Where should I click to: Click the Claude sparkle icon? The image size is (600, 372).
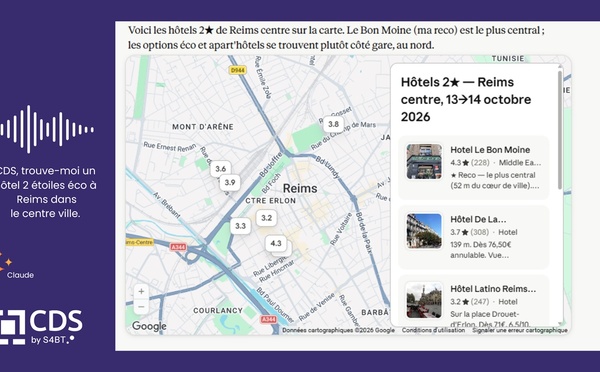5,262
